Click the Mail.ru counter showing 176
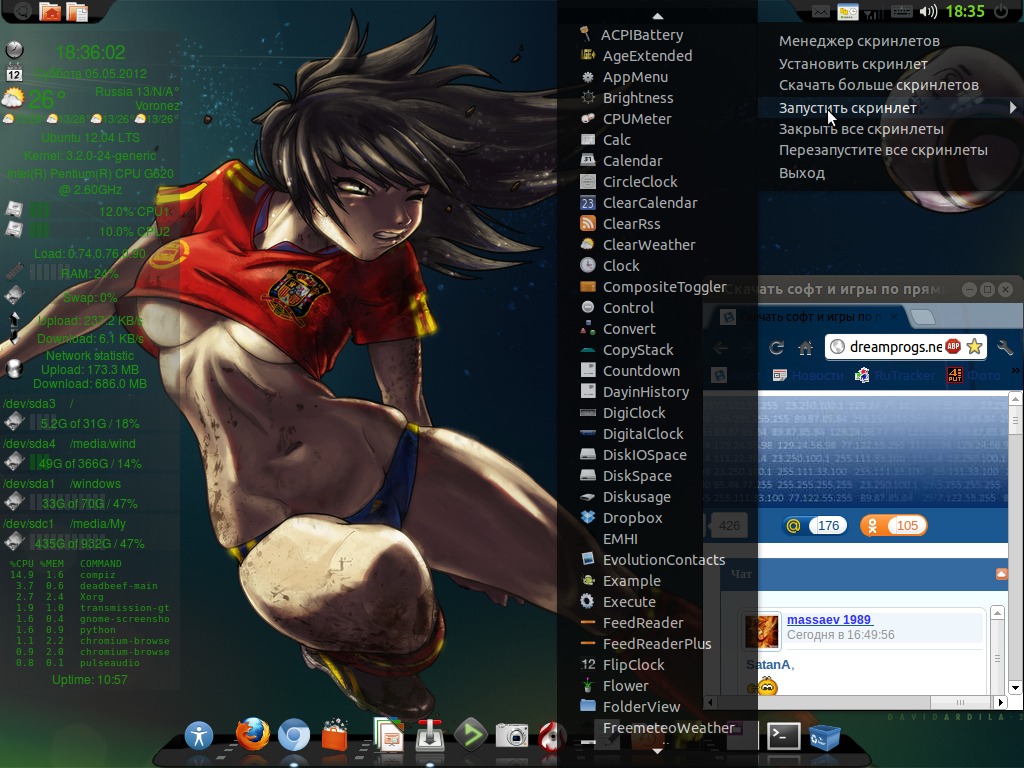This screenshot has height=768, width=1024. point(814,526)
